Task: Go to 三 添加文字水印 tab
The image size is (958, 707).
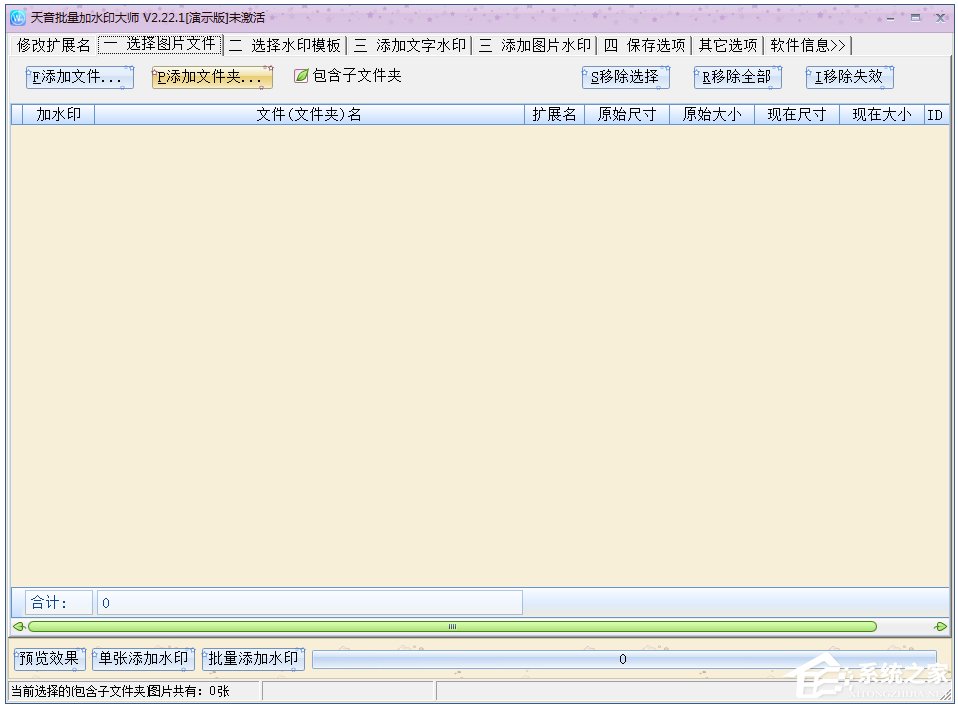Action: click(x=410, y=45)
